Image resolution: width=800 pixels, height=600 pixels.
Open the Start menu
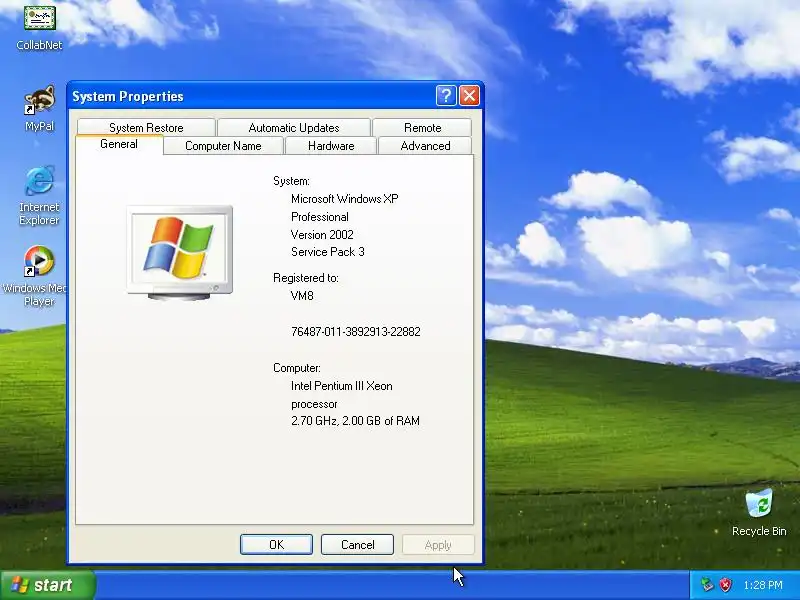pyautogui.click(x=47, y=585)
